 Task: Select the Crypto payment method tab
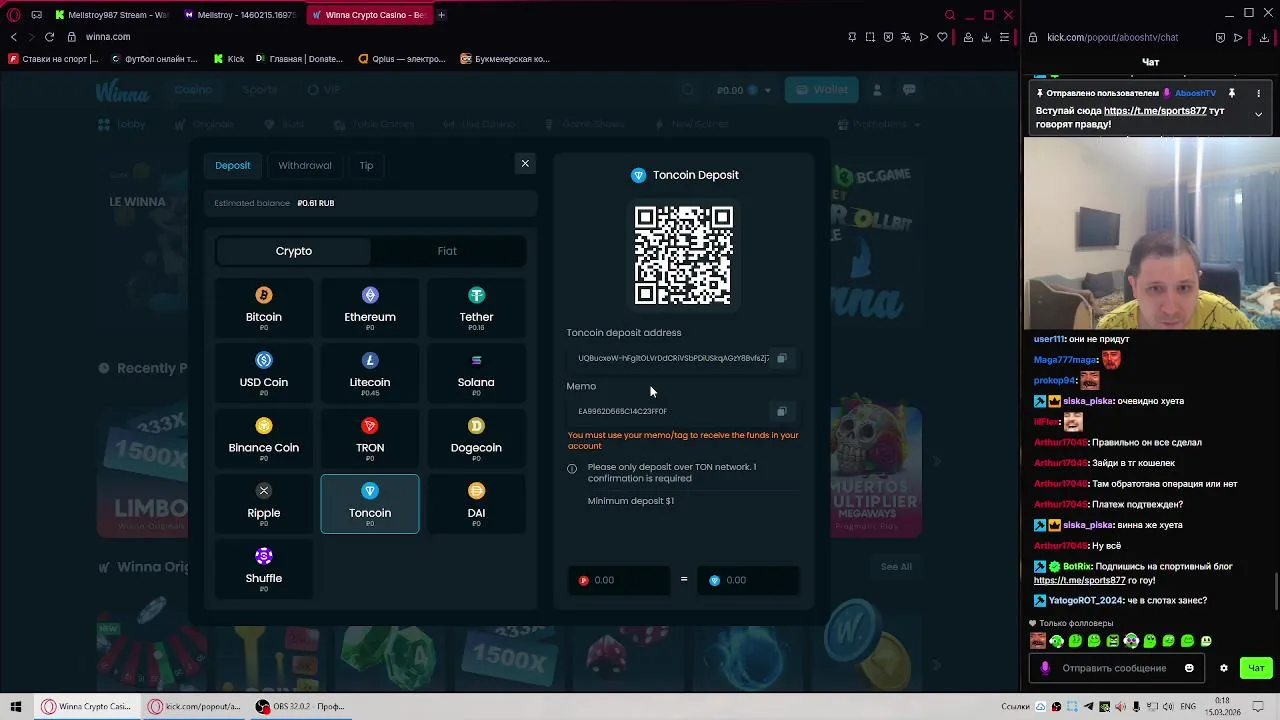(x=294, y=251)
